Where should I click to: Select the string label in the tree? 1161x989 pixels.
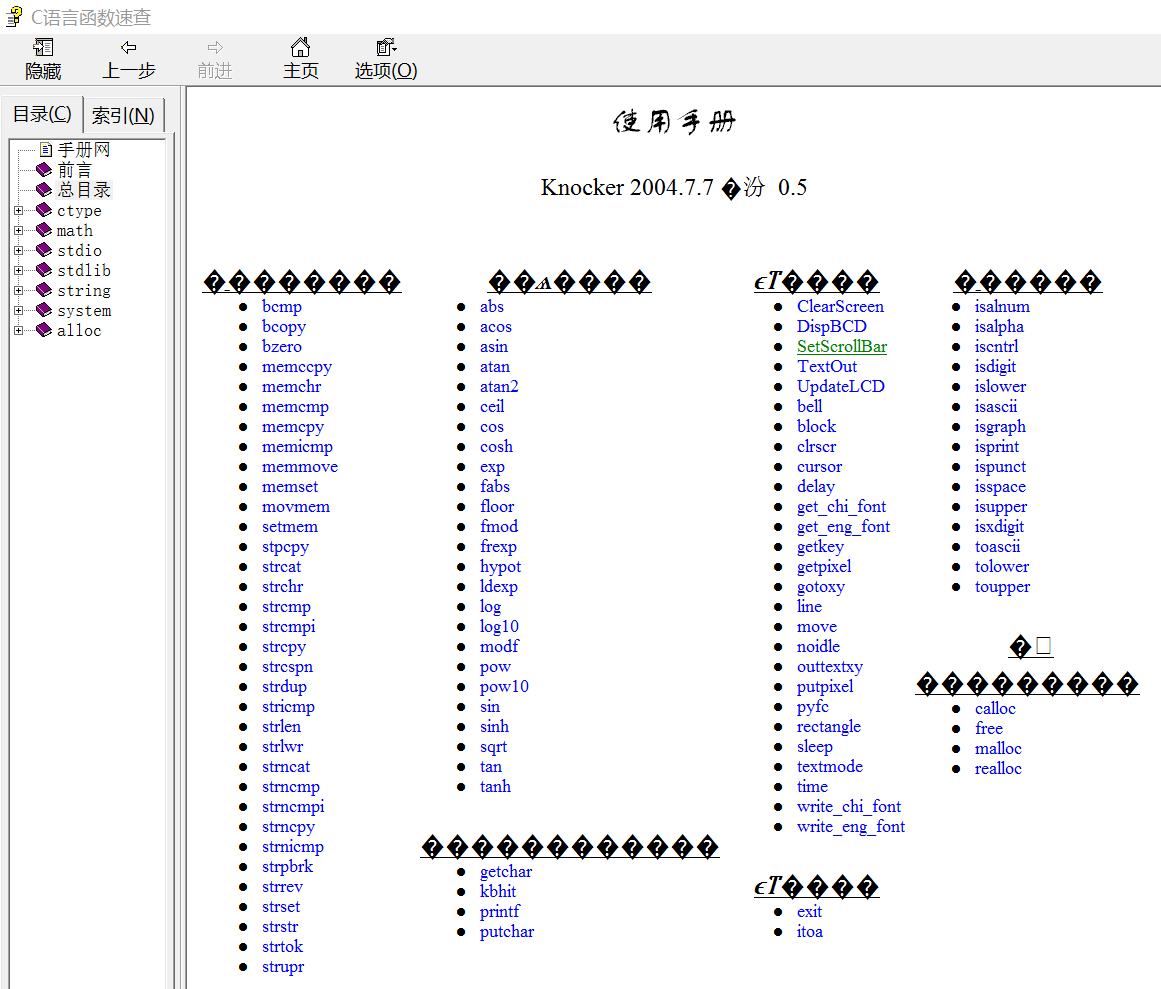[84, 290]
